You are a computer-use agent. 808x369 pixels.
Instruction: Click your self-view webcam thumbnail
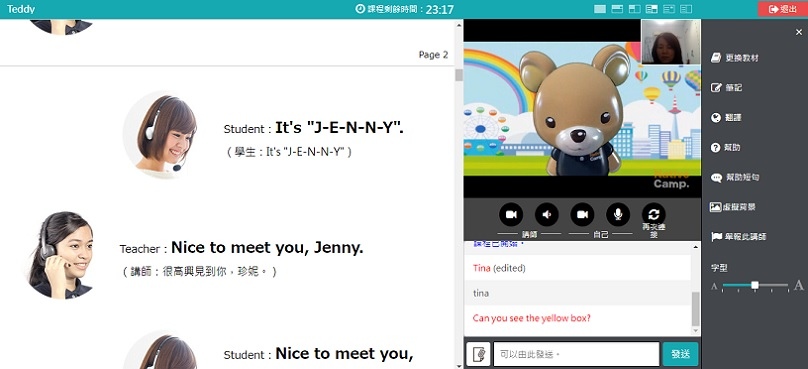click(670, 42)
